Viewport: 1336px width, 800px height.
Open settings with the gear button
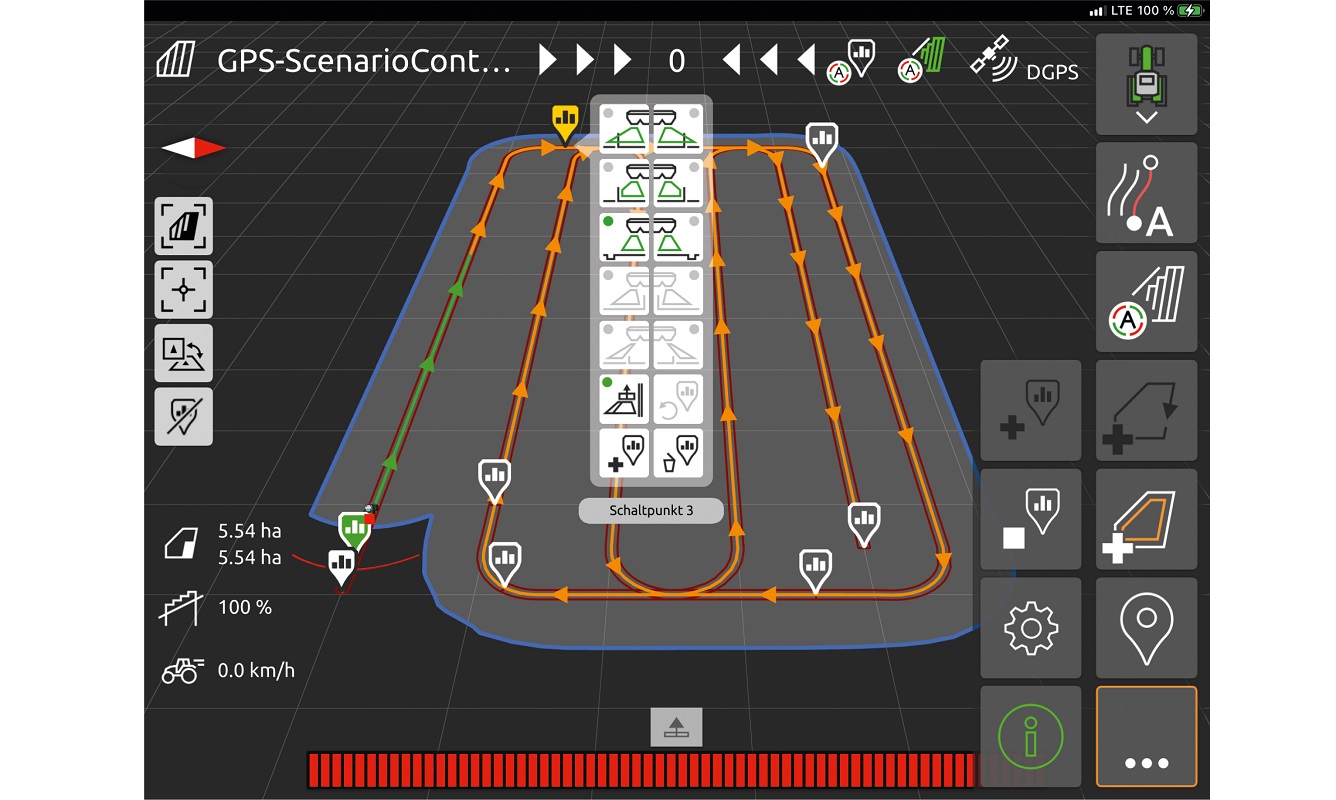(1030, 628)
